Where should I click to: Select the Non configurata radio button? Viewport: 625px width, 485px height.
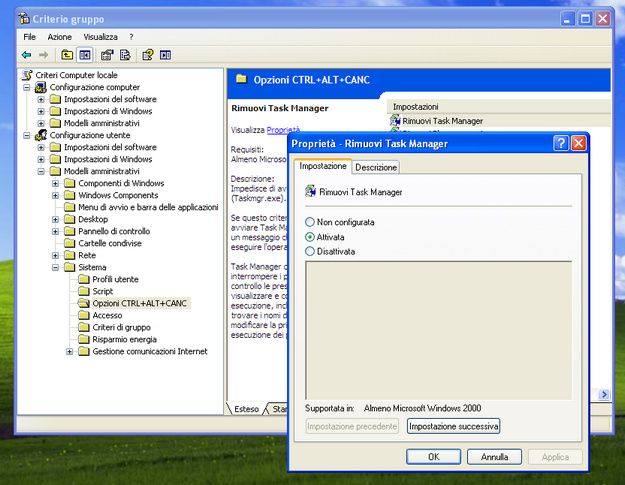[310, 222]
